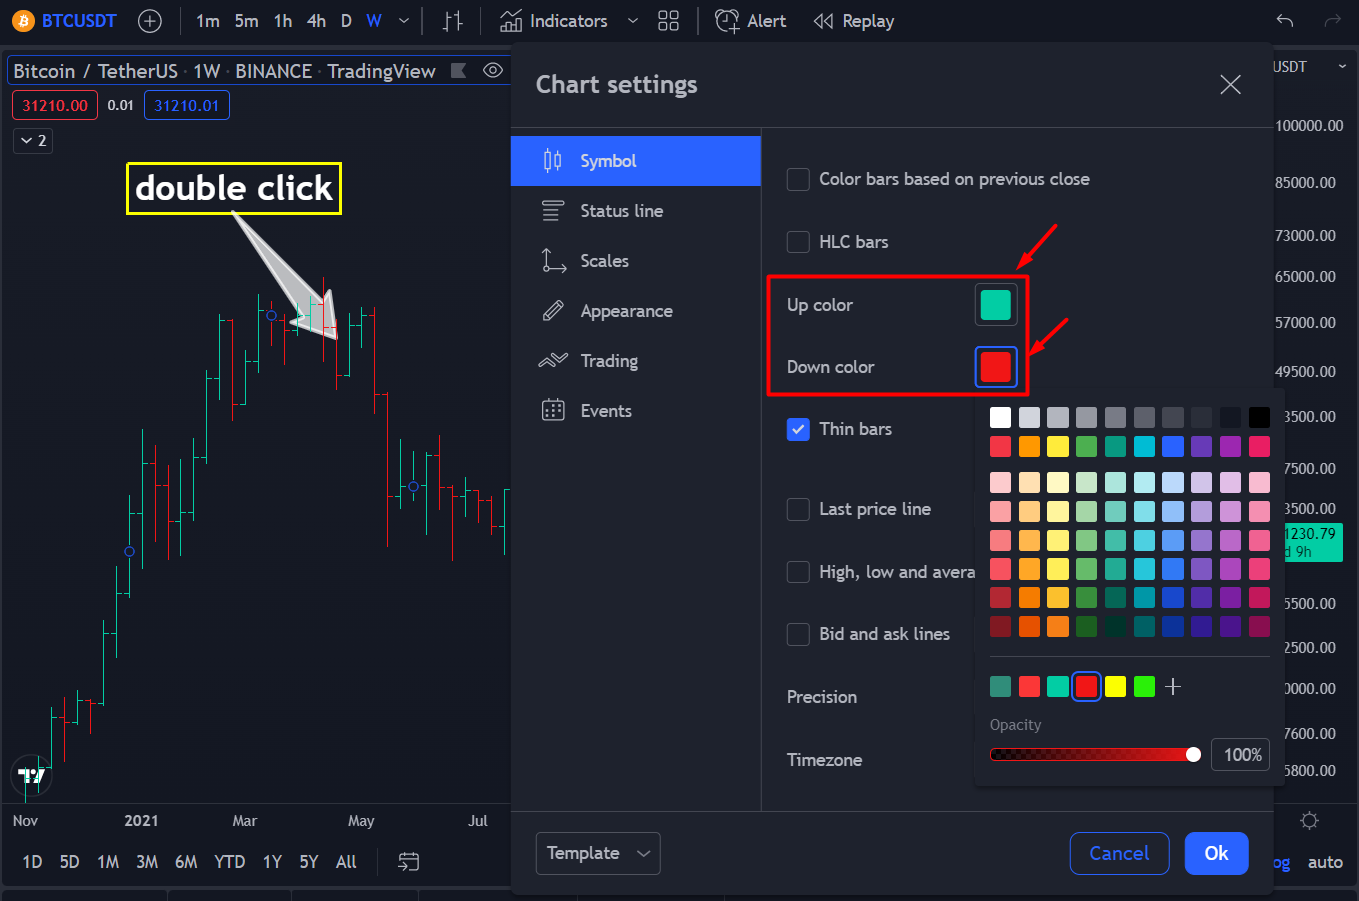Select the D daily timeframe

[x=346, y=21]
